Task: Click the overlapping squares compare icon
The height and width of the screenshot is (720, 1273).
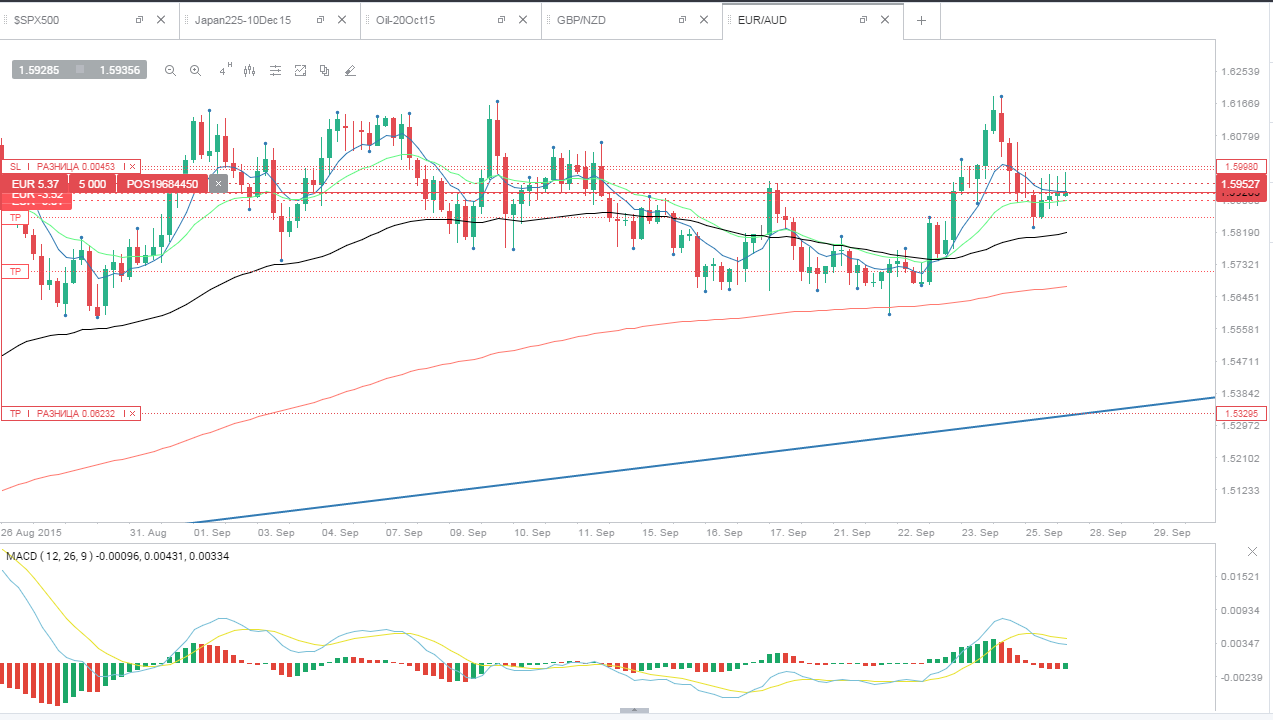Action: (325, 70)
